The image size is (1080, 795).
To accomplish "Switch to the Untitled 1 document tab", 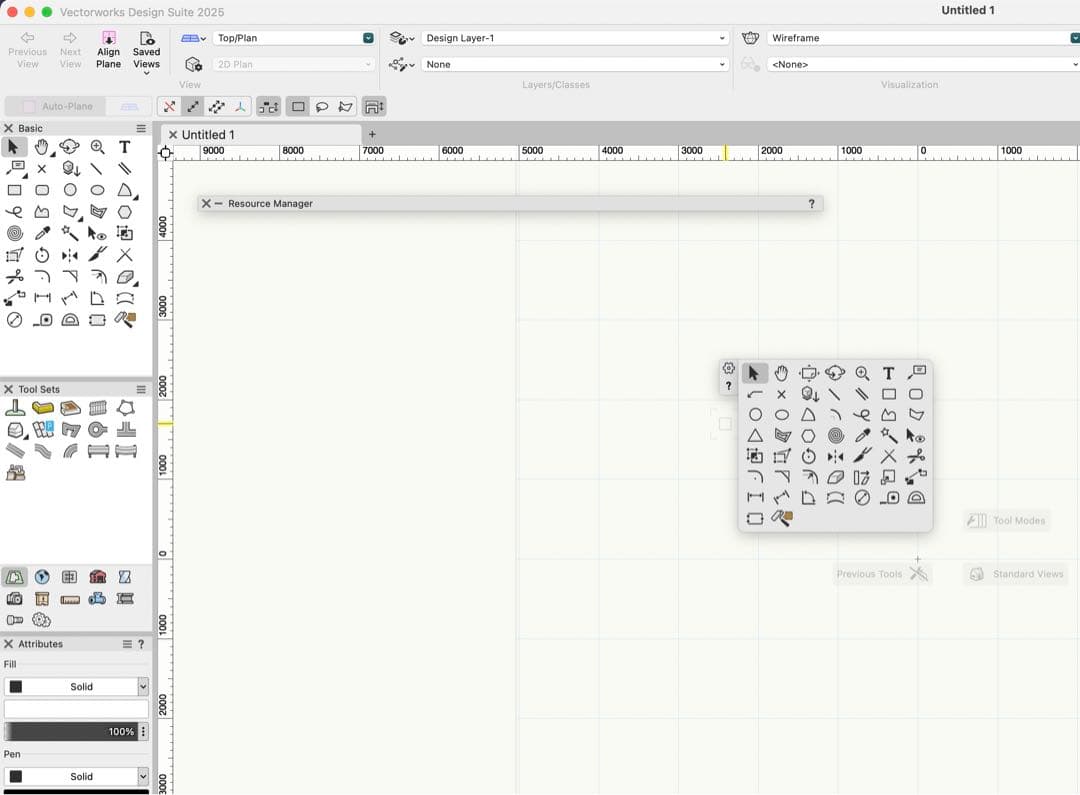I will [208, 134].
